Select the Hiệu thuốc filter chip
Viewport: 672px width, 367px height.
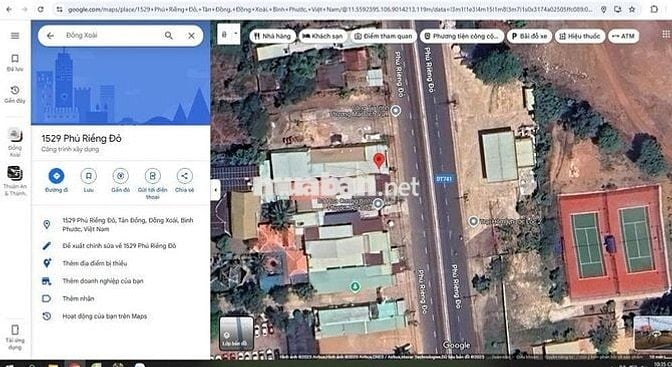point(580,36)
